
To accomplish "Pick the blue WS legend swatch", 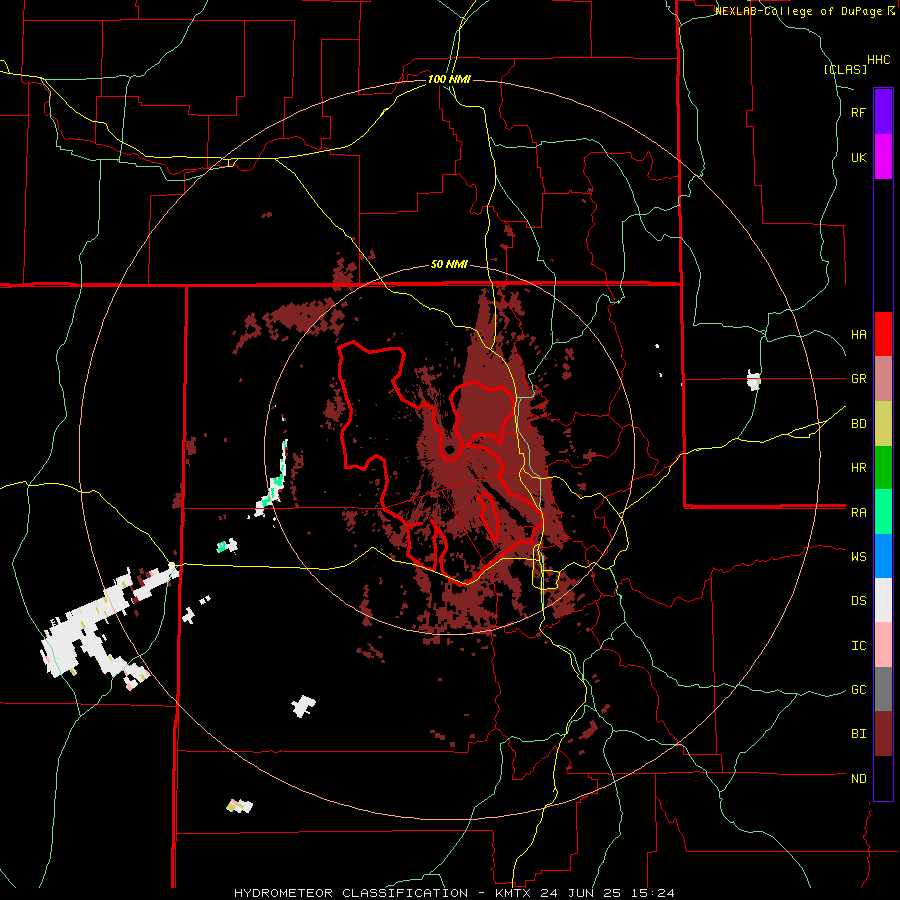I will pyautogui.click(x=883, y=556).
